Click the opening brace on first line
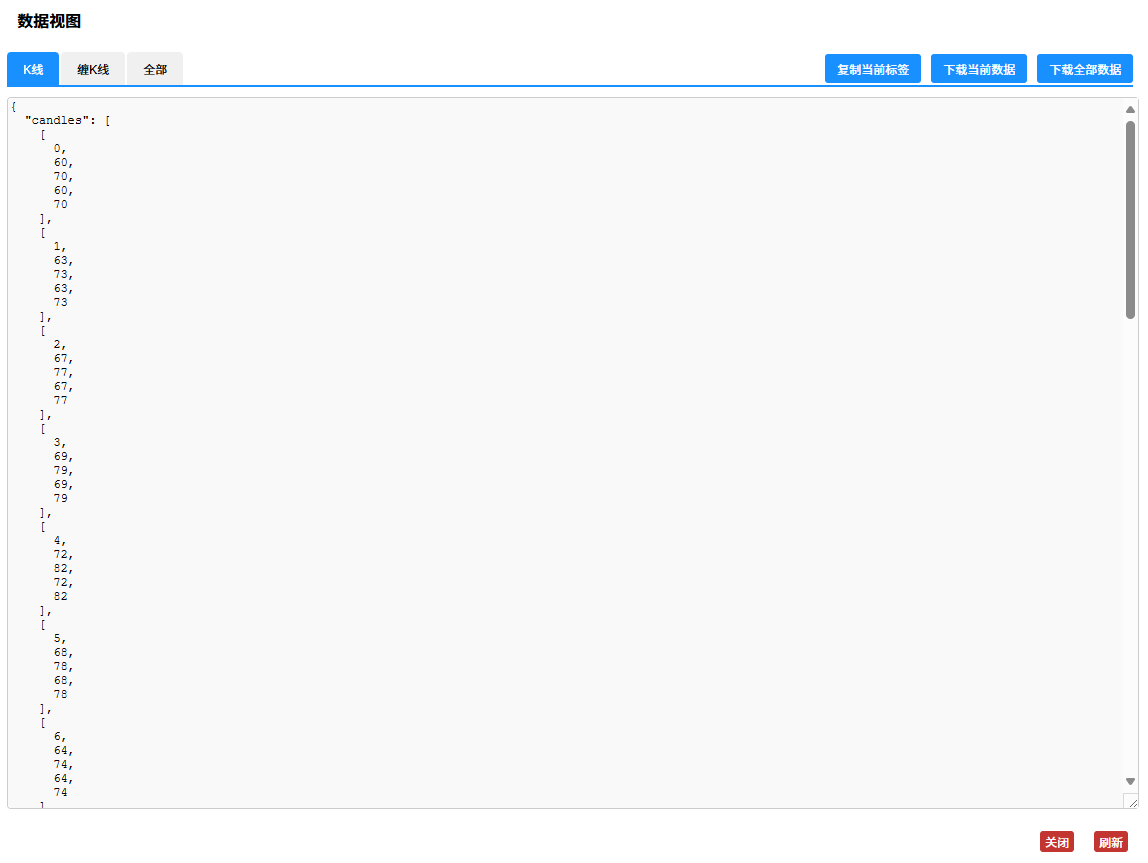 point(13,106)
